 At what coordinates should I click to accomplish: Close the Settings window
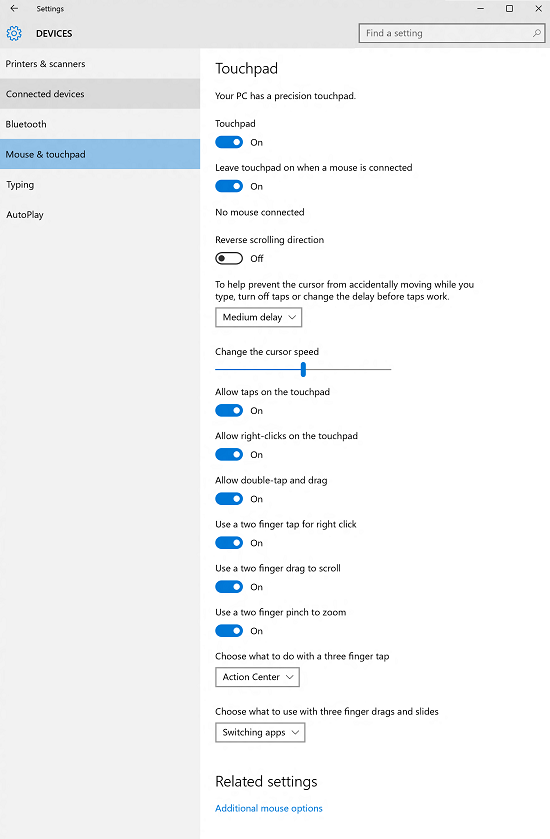click(538, 9)
